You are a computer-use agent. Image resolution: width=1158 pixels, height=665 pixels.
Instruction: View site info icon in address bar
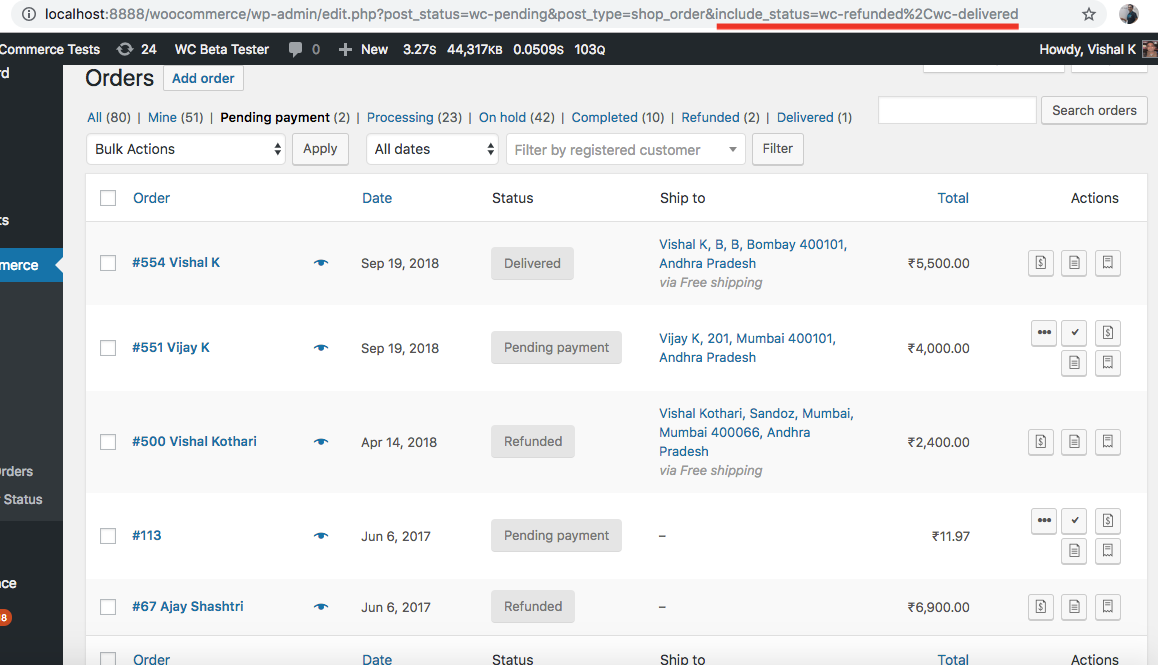(28, 14)
